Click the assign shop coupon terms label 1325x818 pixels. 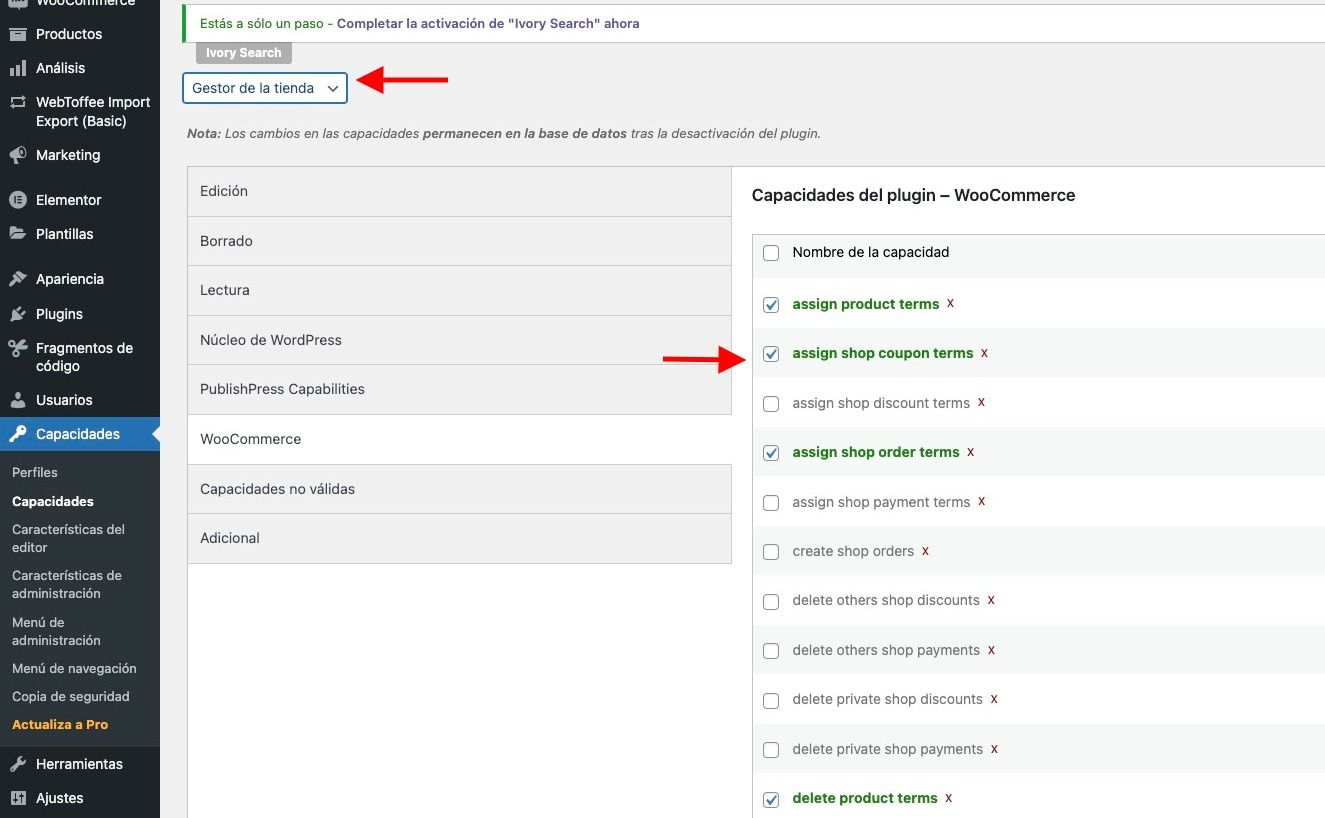(x=883, y=353)
